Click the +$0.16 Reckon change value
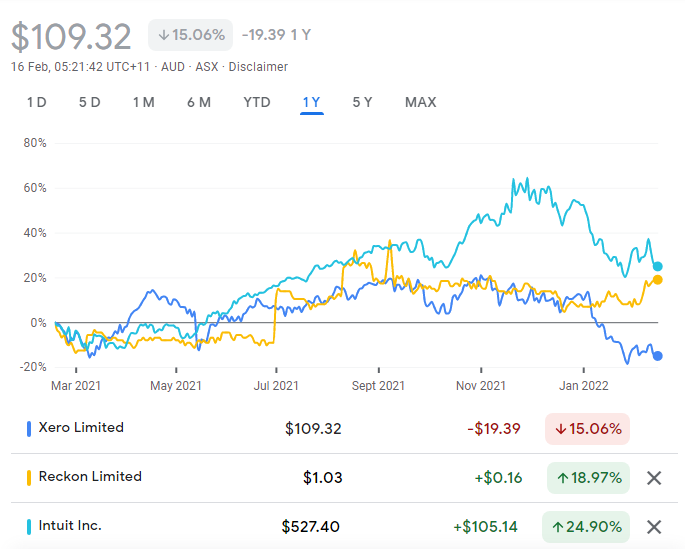Screen dimensions: 685x549 pyautogui.click(x=498, y=478)
